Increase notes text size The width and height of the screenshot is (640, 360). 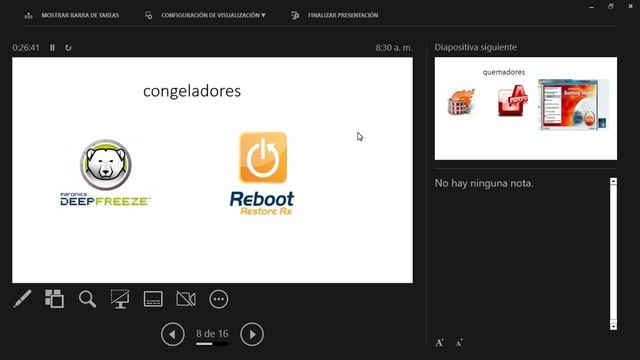click(x=440, y=343)
